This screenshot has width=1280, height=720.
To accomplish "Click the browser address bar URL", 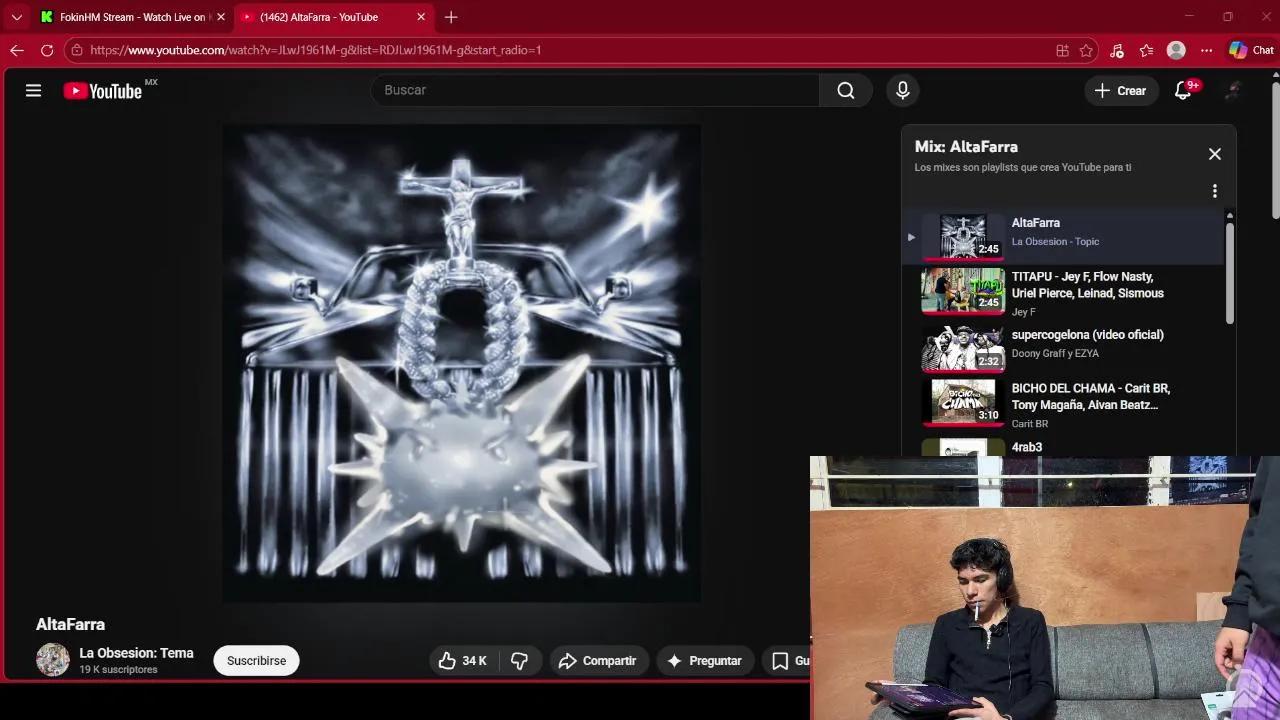I will coord(315,50).
